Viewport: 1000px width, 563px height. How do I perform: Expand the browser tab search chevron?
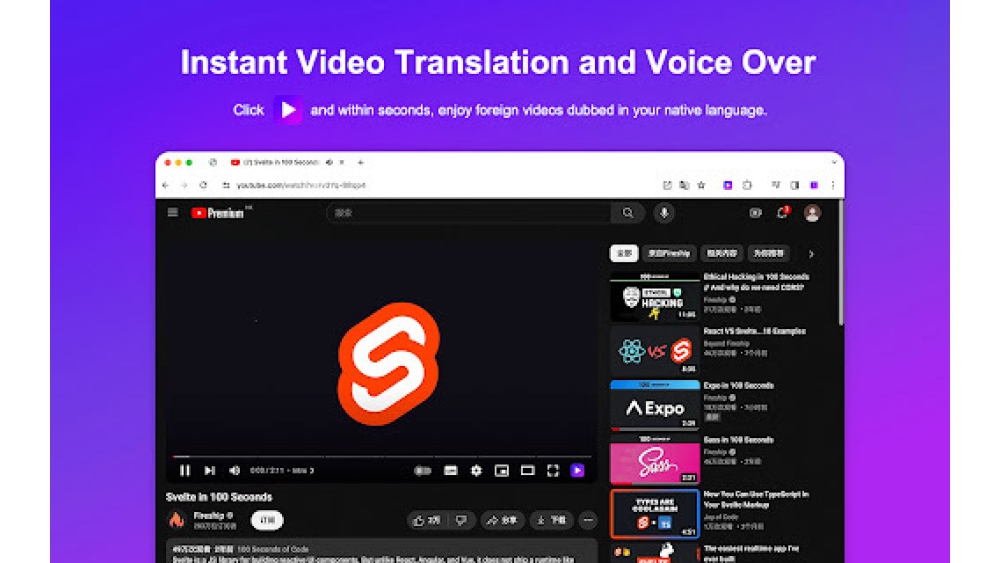834,163
